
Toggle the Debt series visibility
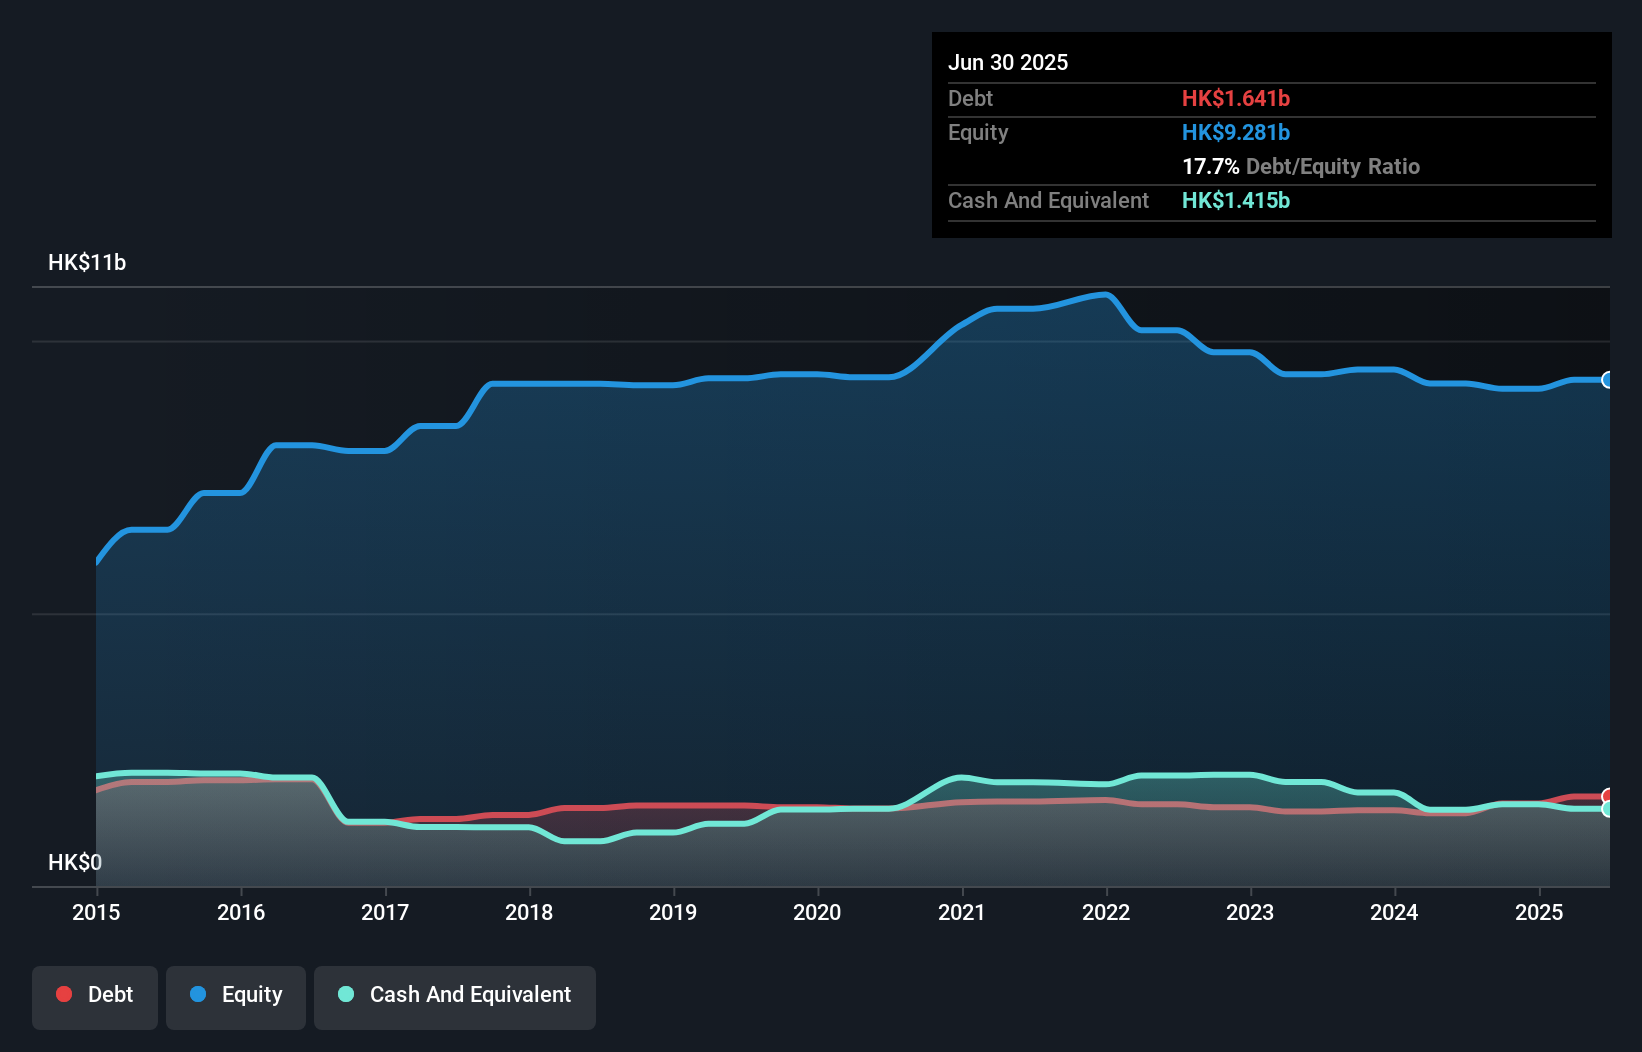(x=95, y=994)
